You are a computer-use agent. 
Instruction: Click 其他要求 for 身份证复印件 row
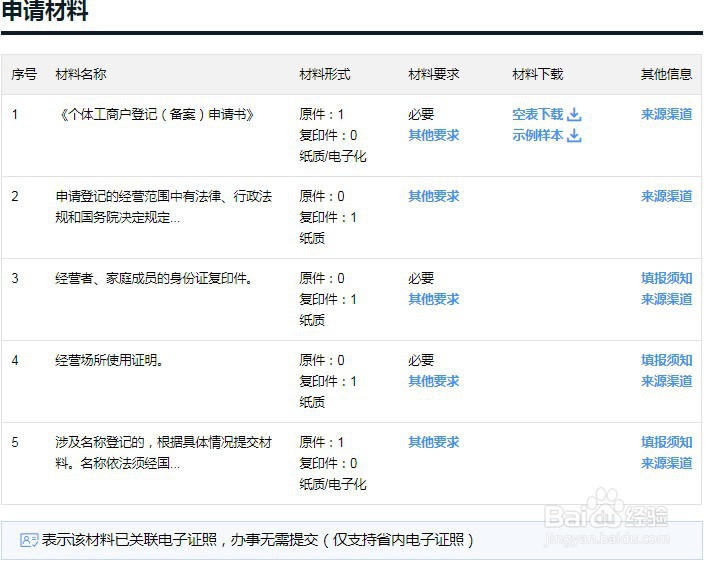(434, 299)
